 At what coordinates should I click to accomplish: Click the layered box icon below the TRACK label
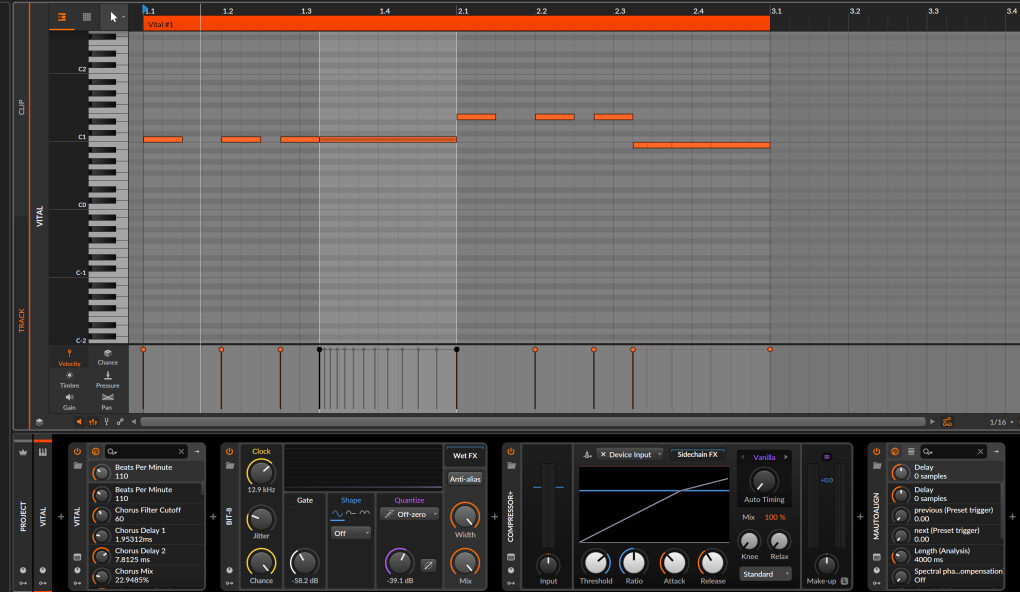click(39, 422)
